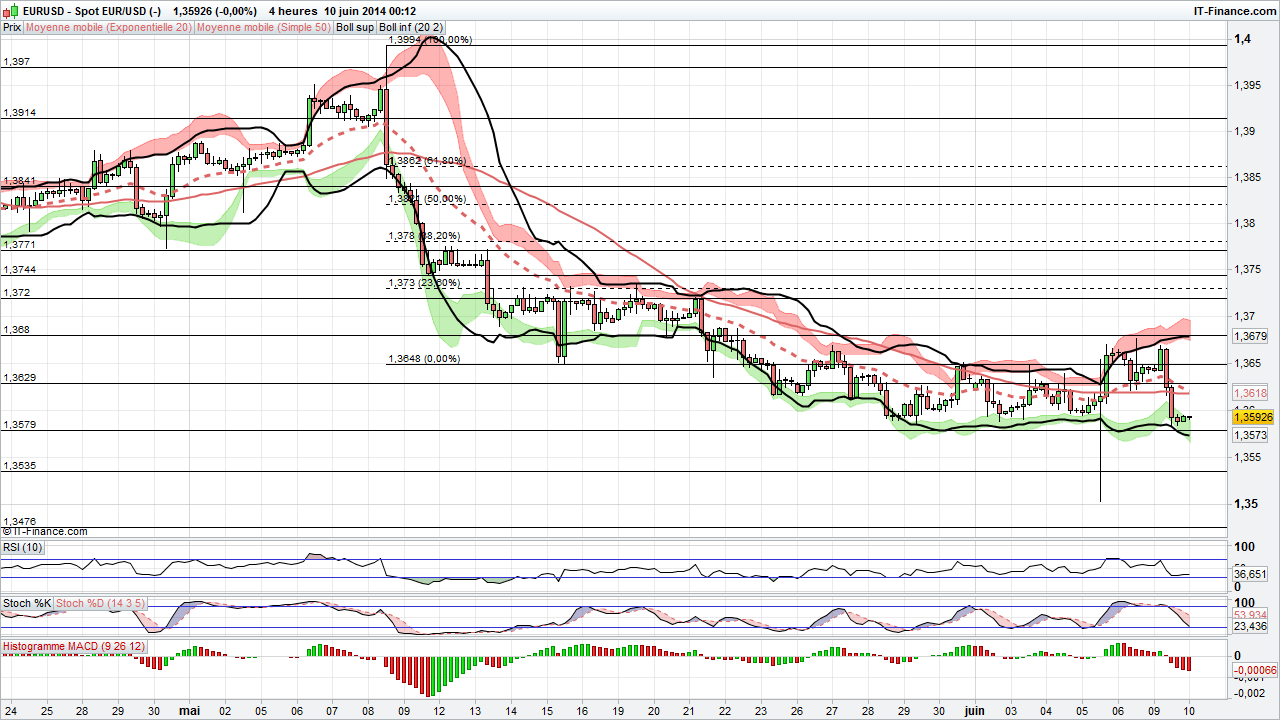
Task: Click the Boll sup indicator label
Action: 354,27
